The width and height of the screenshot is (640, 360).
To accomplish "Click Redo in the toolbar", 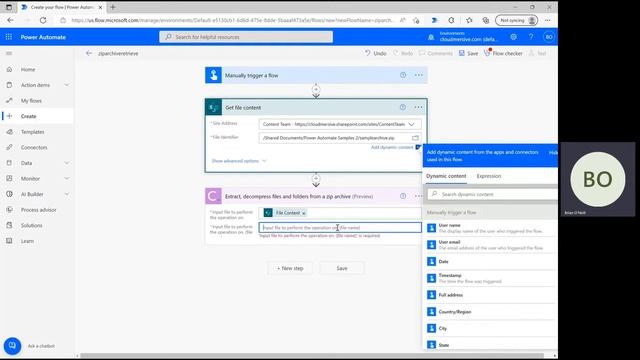I will coord(403,53).
